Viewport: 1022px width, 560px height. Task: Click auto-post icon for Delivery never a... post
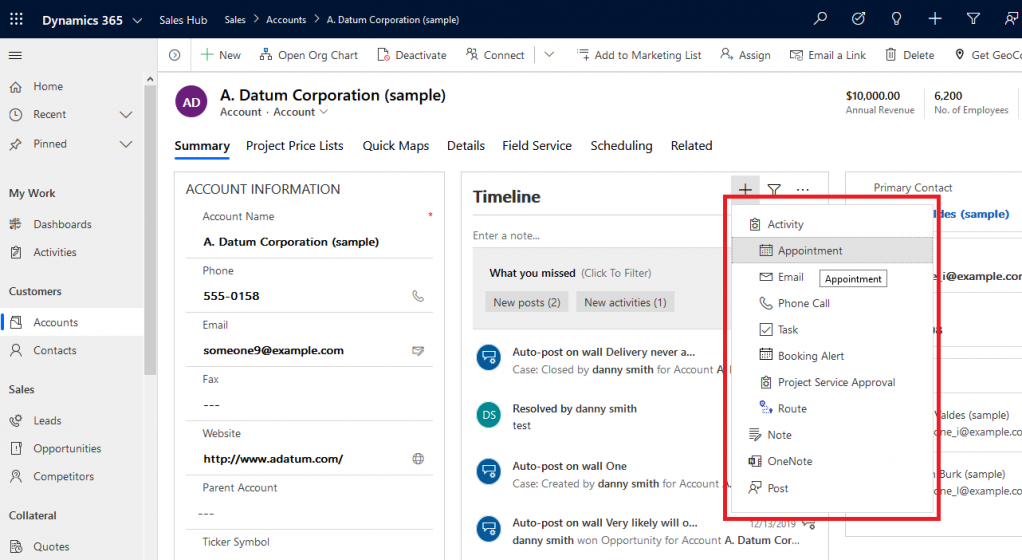pyautogui.click(x=489, y=357)
